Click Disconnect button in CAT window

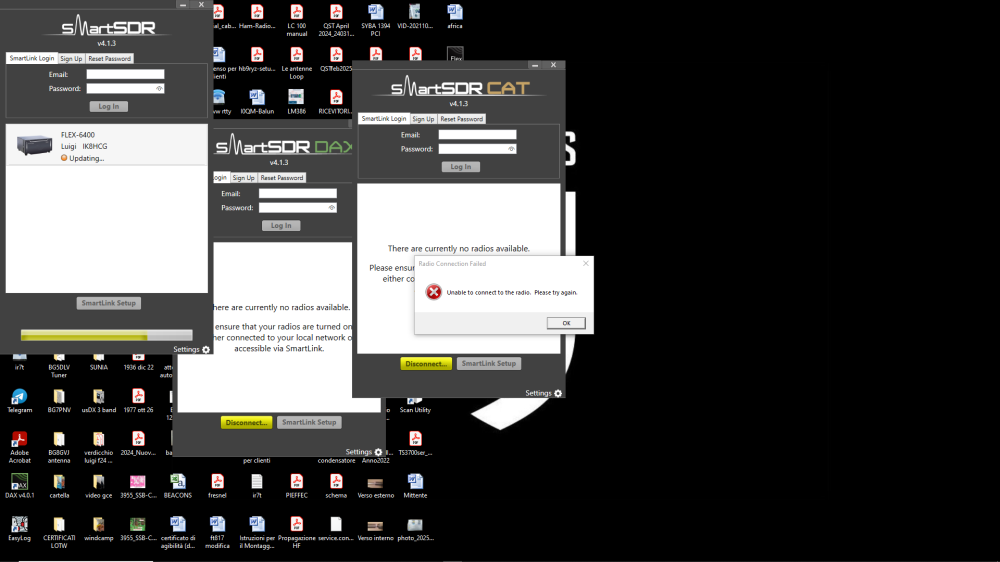[426, 364]
